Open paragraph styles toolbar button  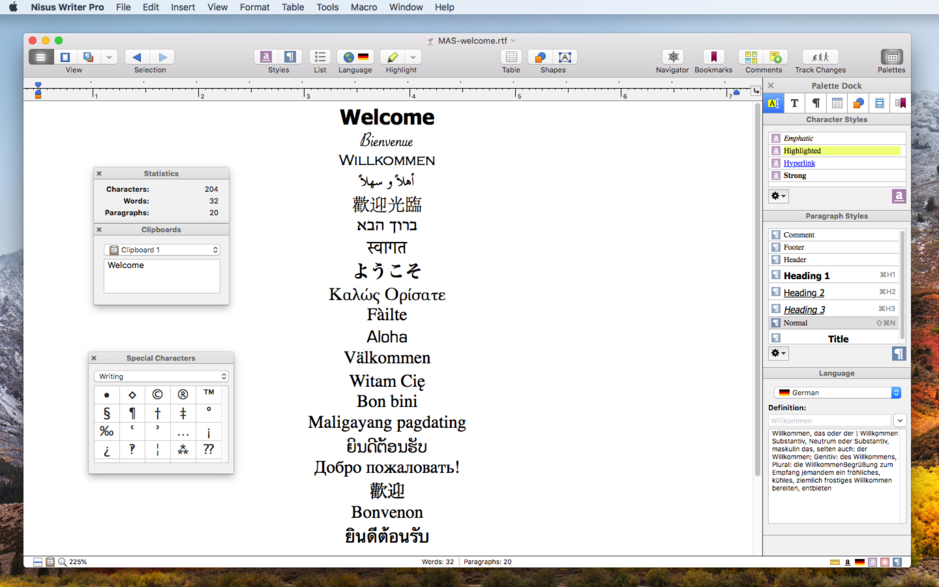[x=290, y=57]
